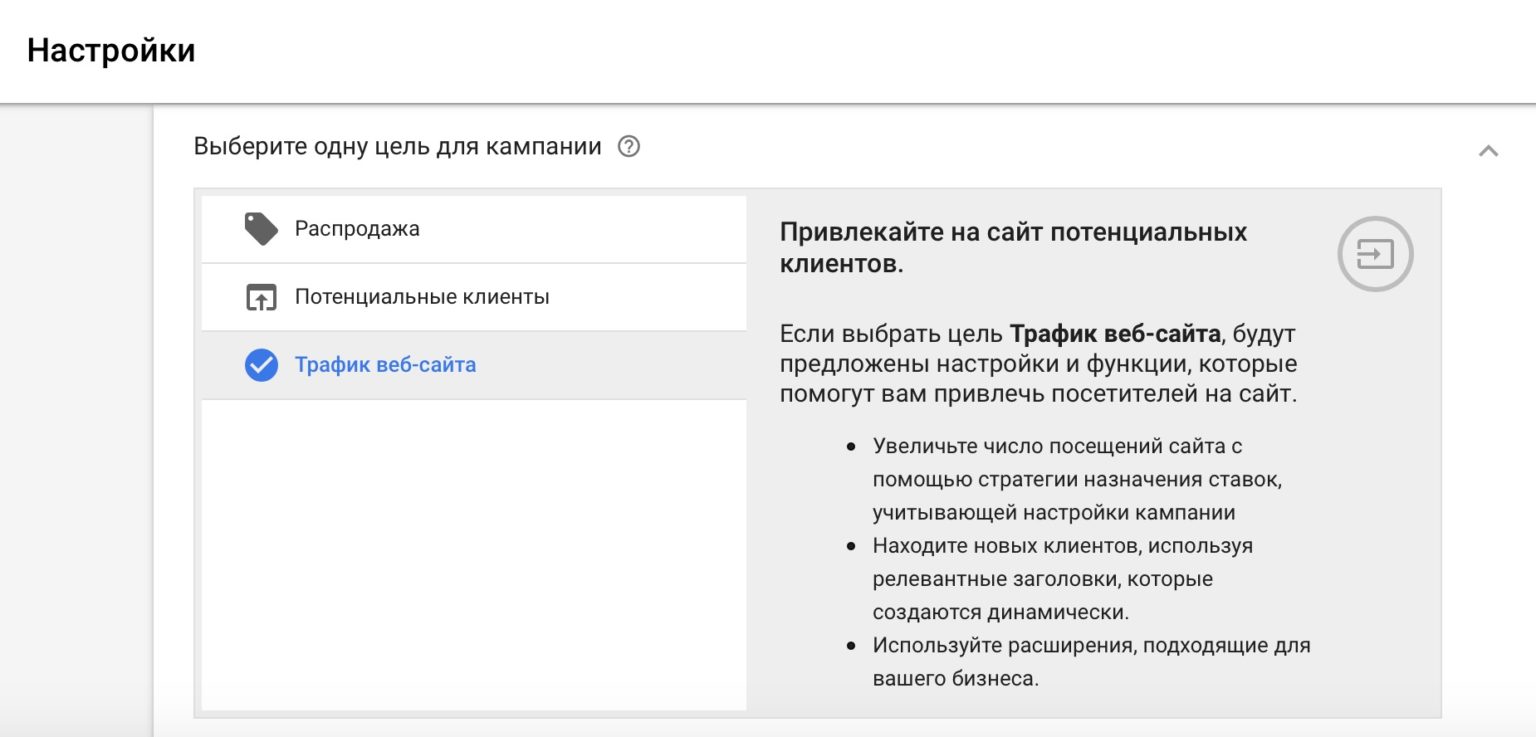Click the paragraph starting with 'Если выбрать цель'

click(x=1037, y=363)
